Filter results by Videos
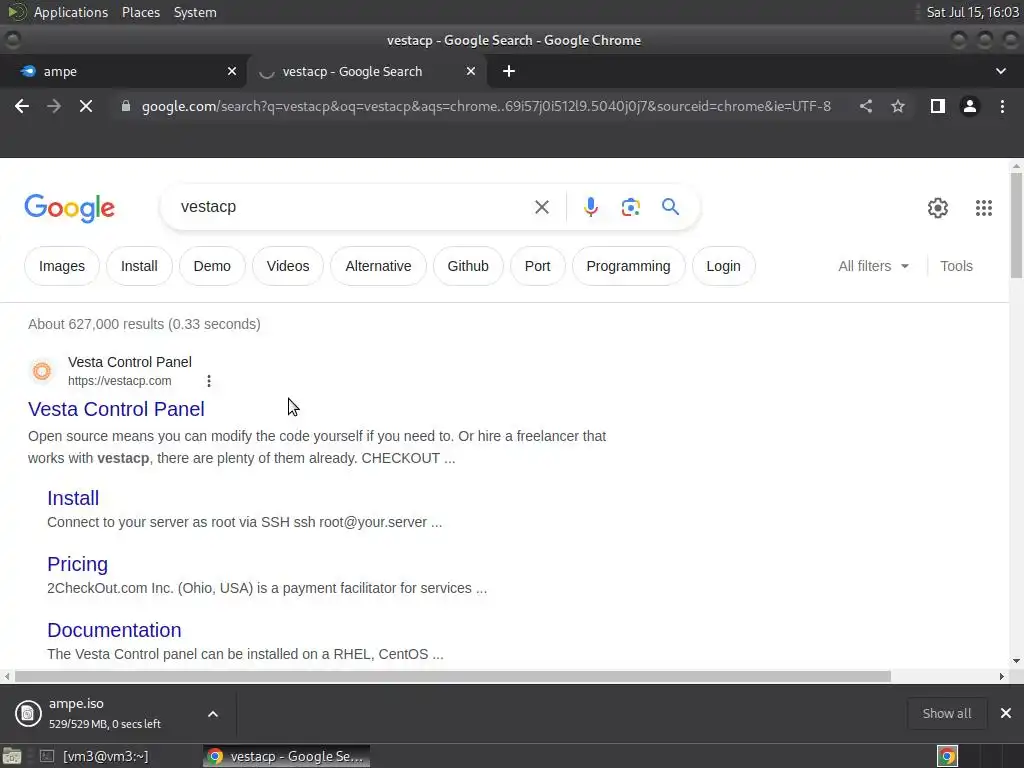The image size is (1024, 768). (288, 266)
